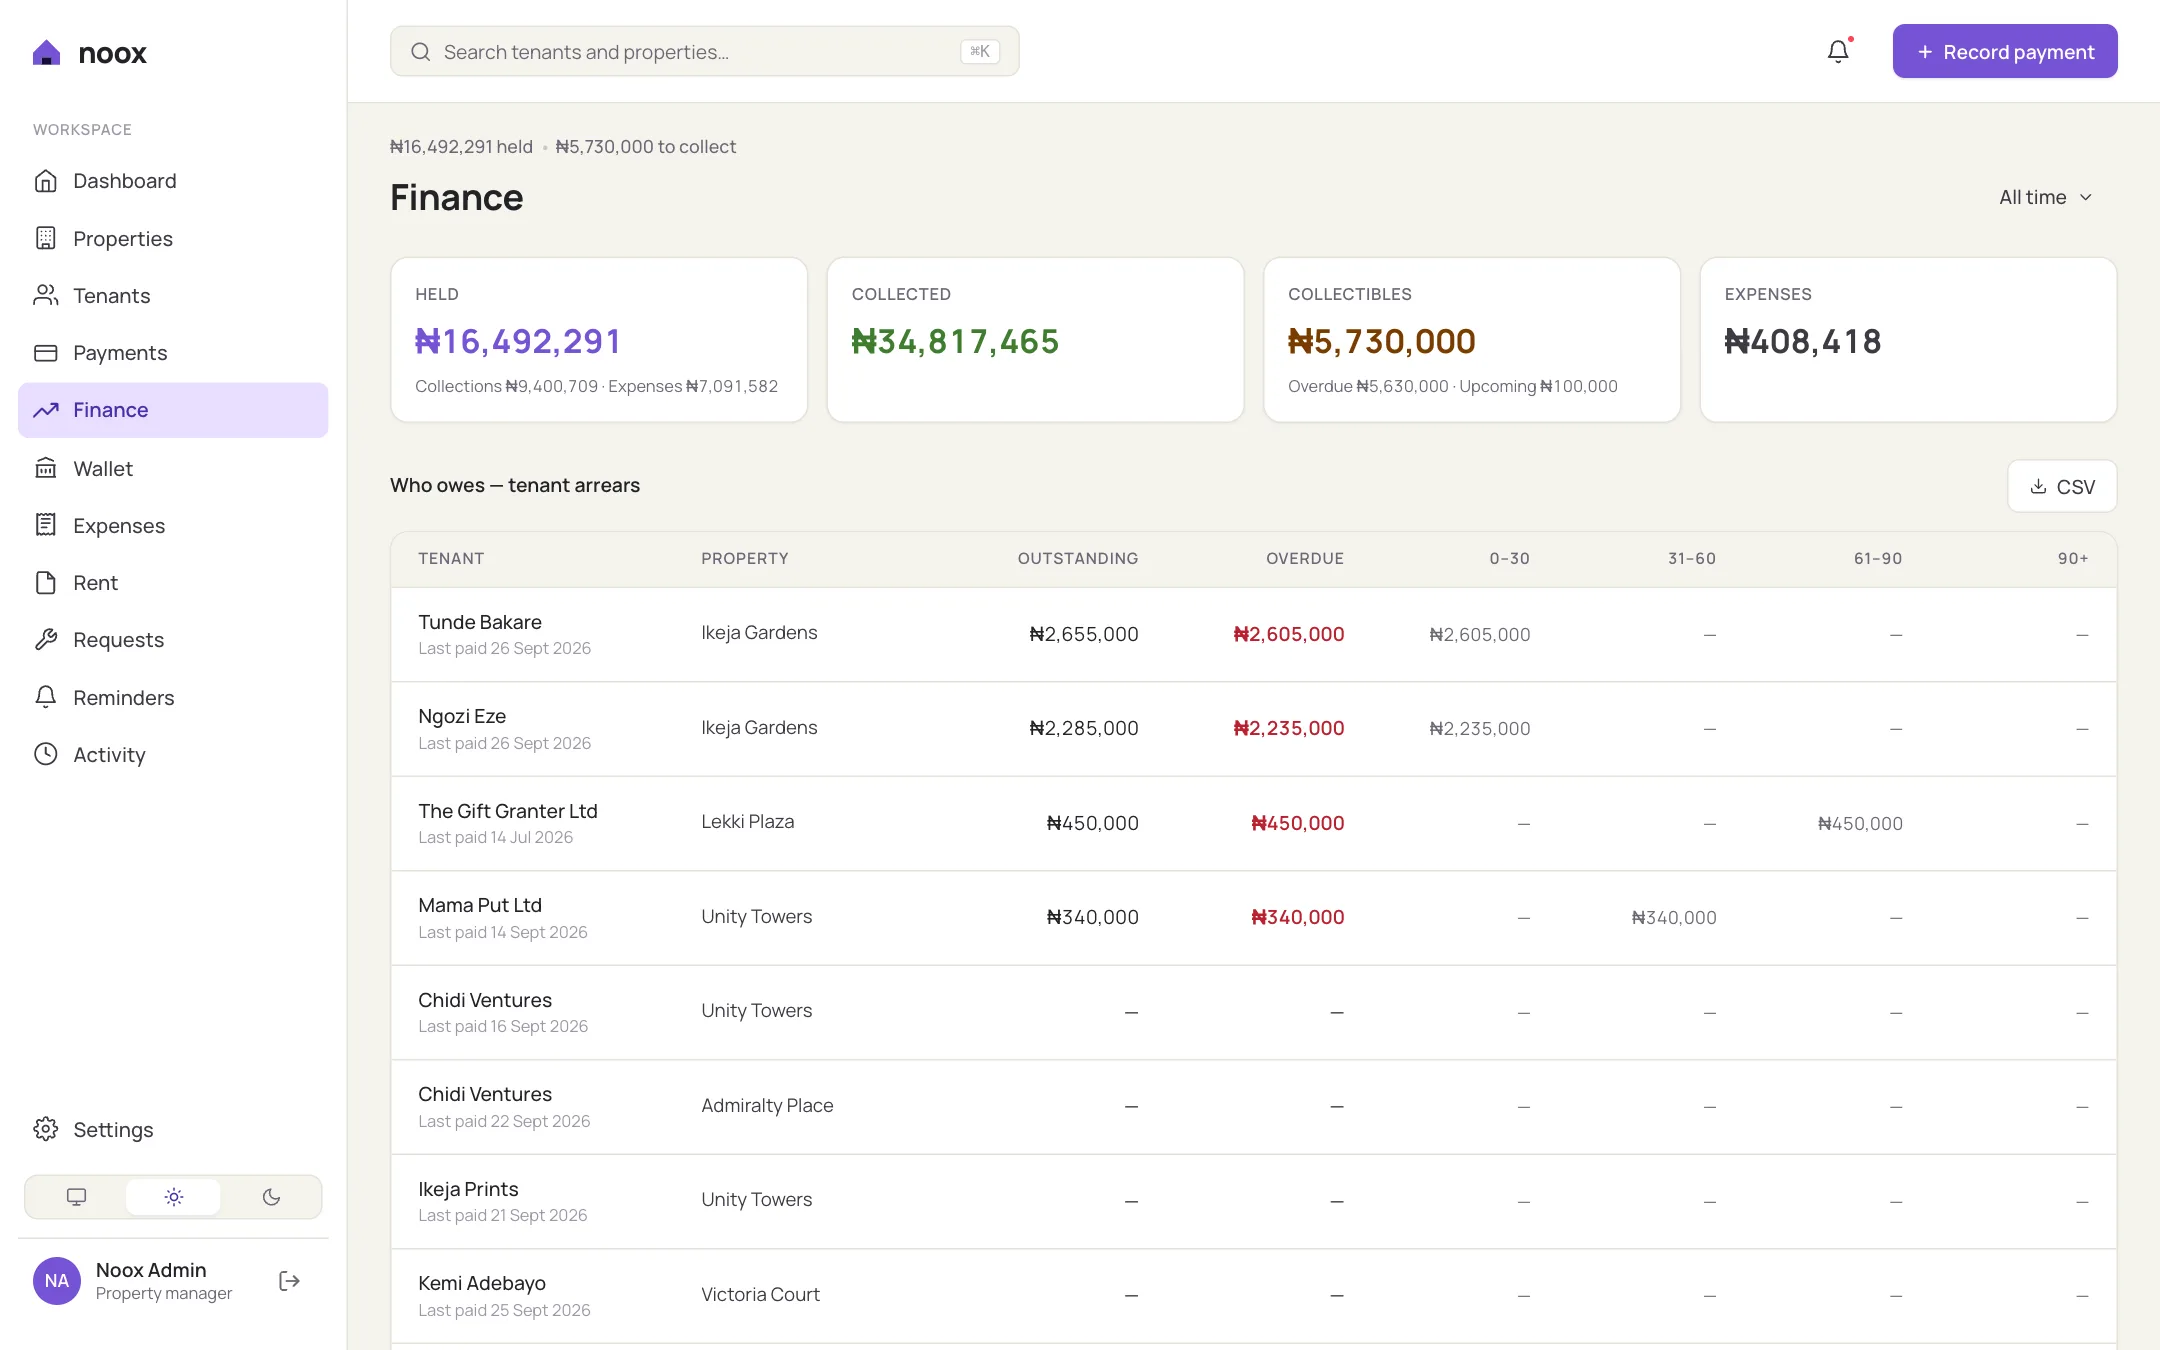This screenshot has width=2160, height=1350.
Task: Open Mama Put Ltd row
Action: 1254,918
